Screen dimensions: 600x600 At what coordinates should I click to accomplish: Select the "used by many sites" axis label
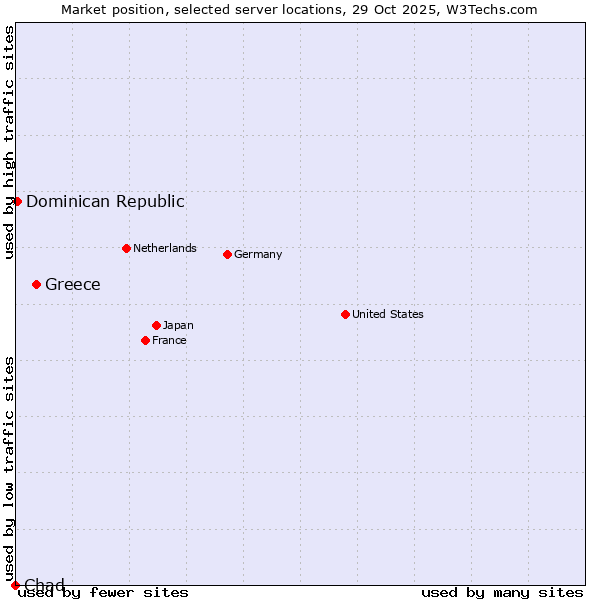[502, 592]
